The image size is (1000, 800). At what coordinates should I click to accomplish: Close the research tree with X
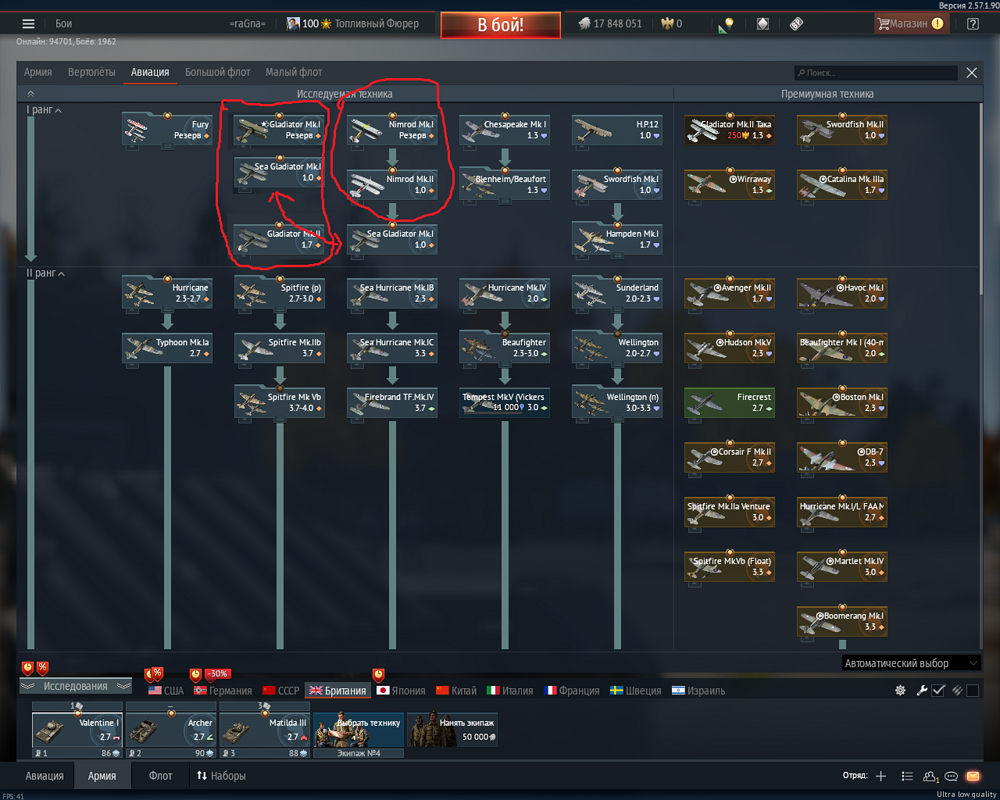pos(971,73)
